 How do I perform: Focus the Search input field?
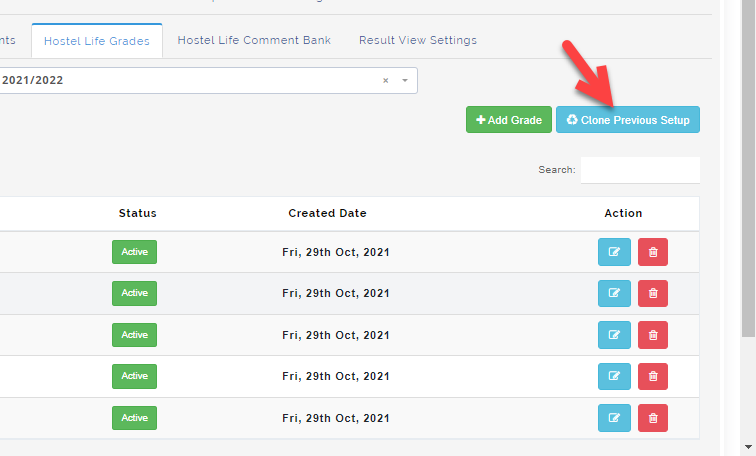(x=640, y=170)
